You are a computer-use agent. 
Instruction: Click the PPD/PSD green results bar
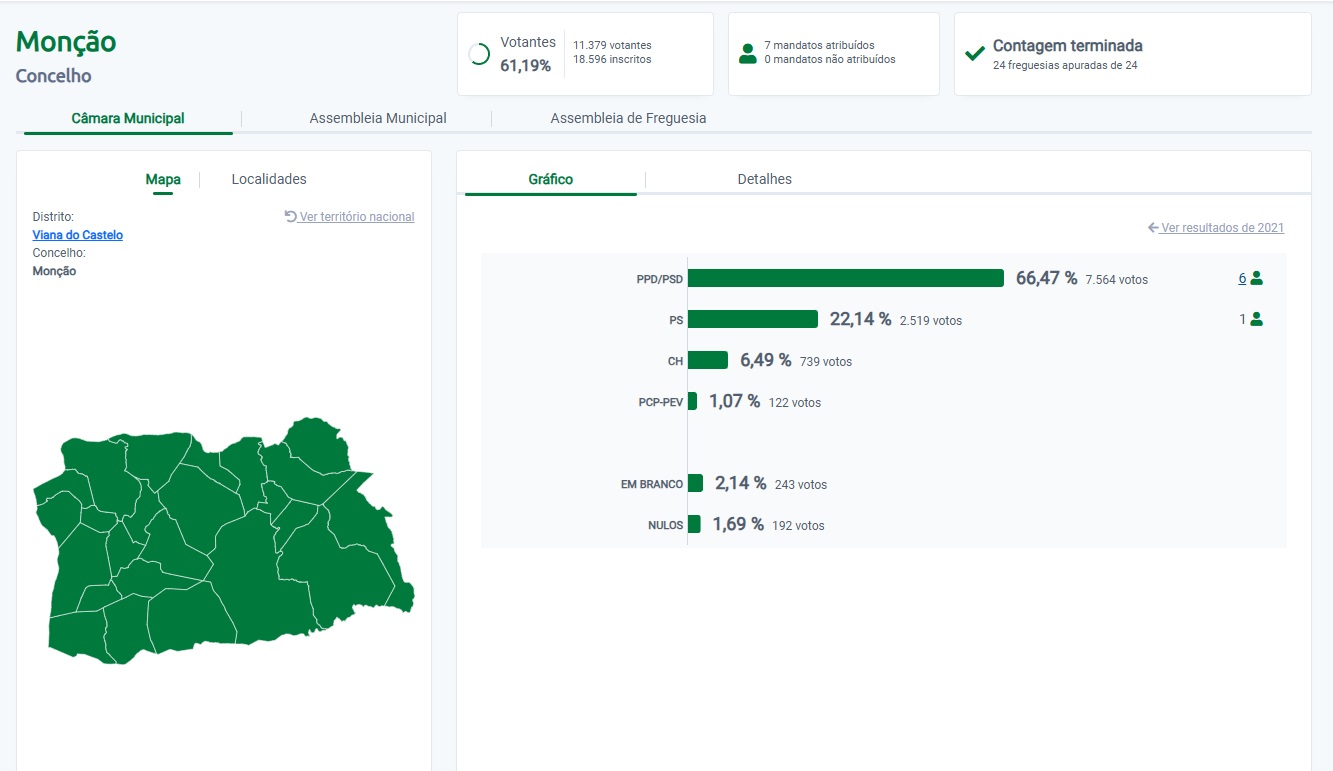pos(846,278)
